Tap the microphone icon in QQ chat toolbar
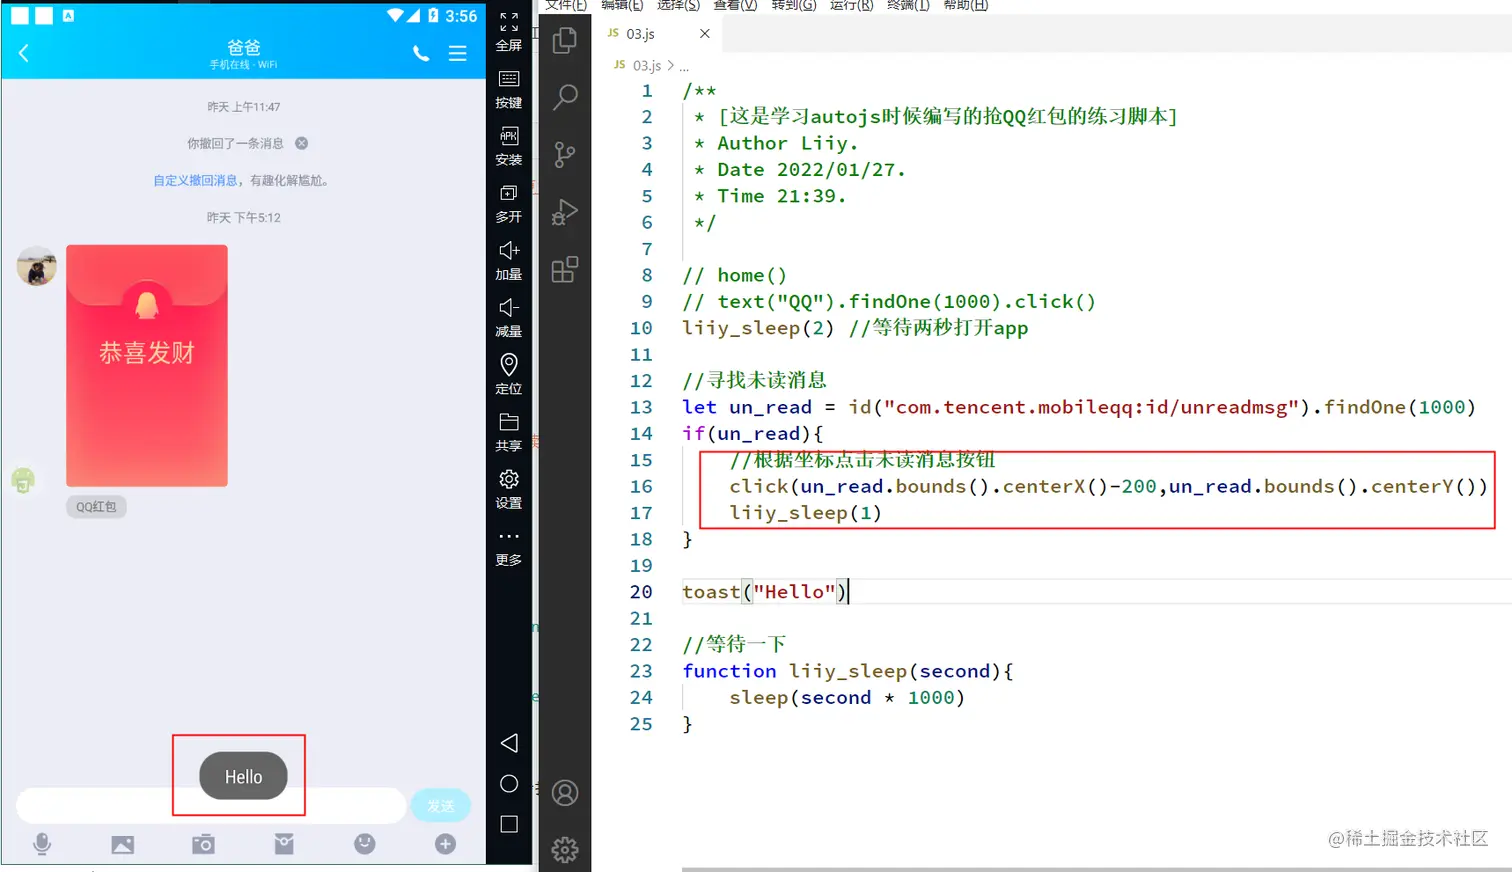 pyautogui.click(x=42, y=844)
